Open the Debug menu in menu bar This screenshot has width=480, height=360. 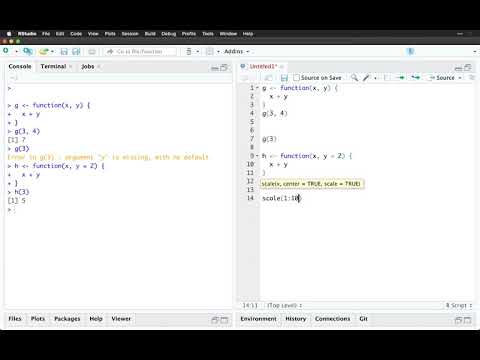coord(168,34)
